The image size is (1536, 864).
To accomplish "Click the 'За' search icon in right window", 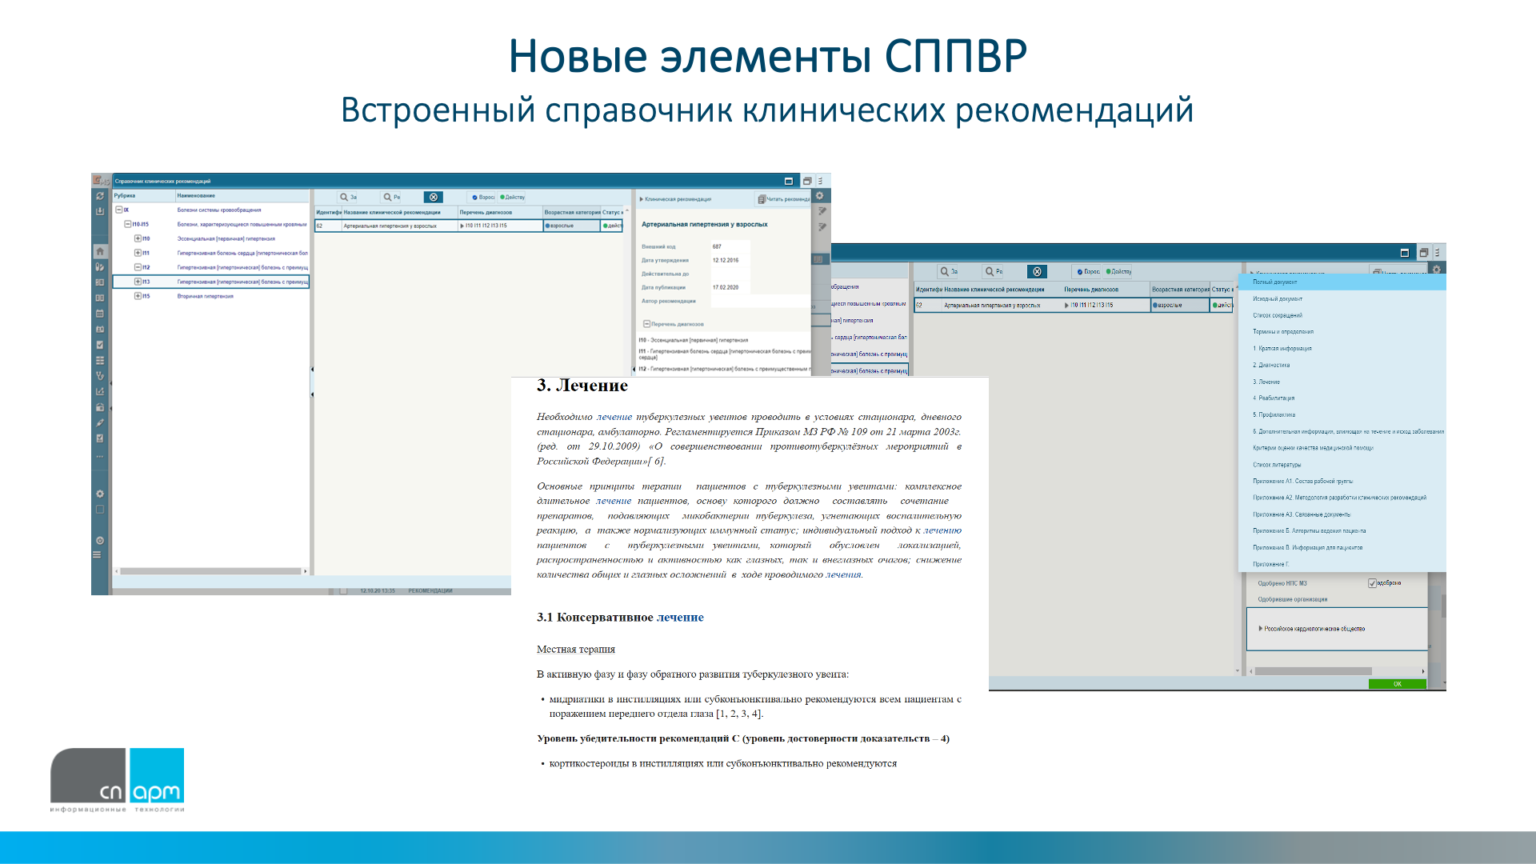I will (948, 271).
